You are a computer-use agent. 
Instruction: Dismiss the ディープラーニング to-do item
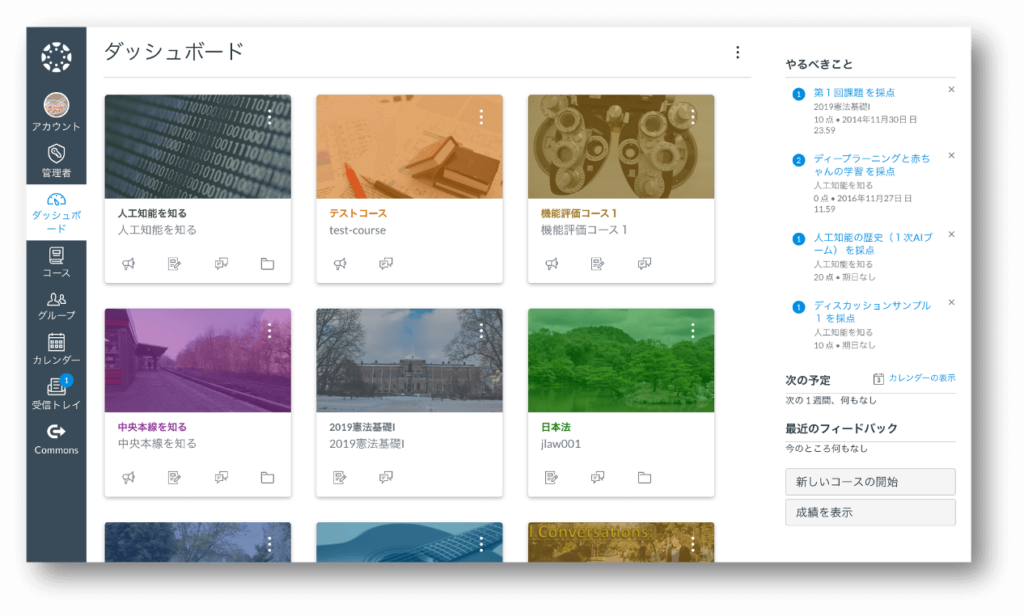coord(952,155)
